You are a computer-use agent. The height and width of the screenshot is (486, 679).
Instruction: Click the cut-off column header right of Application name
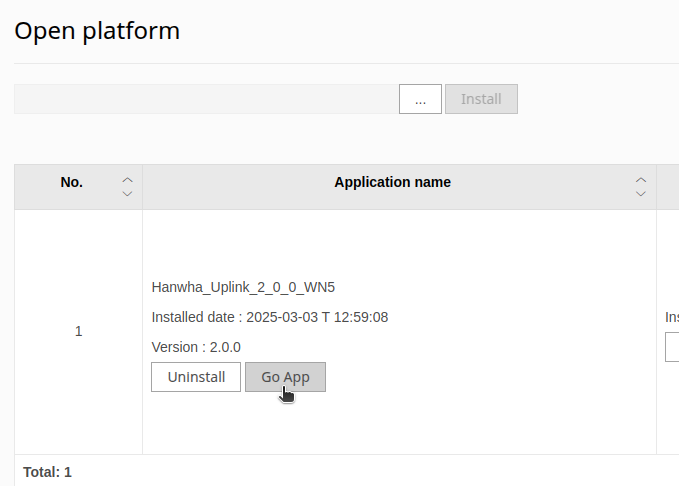pos(668,187)
